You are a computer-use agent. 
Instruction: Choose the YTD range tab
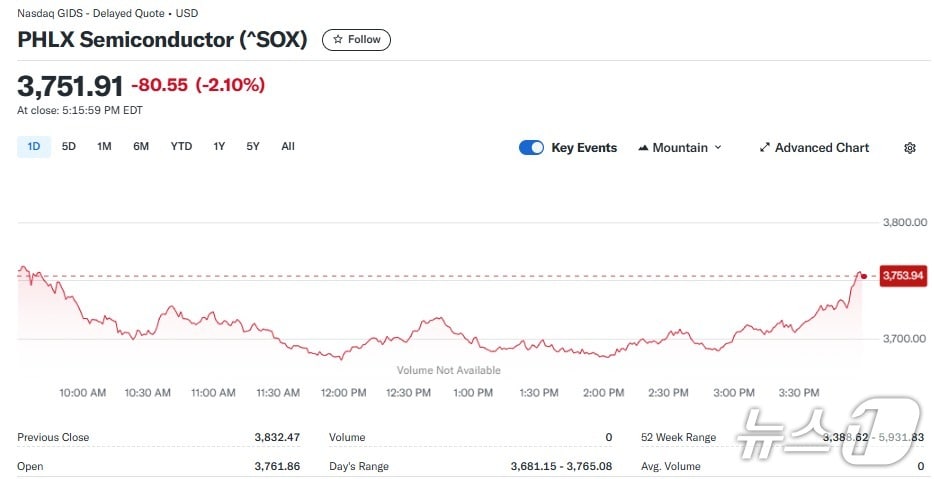point(181,147)
